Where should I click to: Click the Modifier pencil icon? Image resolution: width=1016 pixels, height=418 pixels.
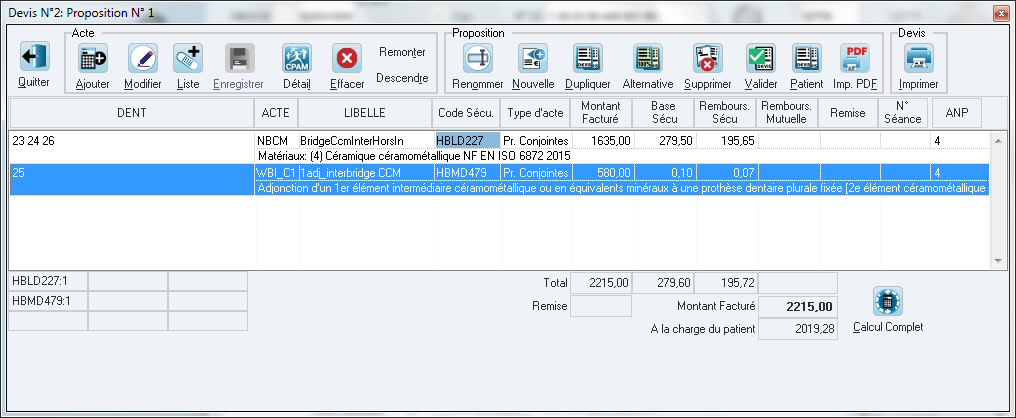(142, 59)
